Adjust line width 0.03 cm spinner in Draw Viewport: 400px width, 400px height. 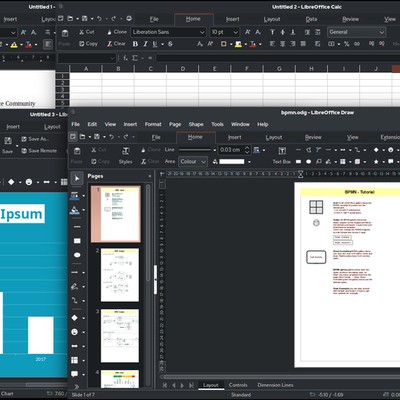coord(247,150)
